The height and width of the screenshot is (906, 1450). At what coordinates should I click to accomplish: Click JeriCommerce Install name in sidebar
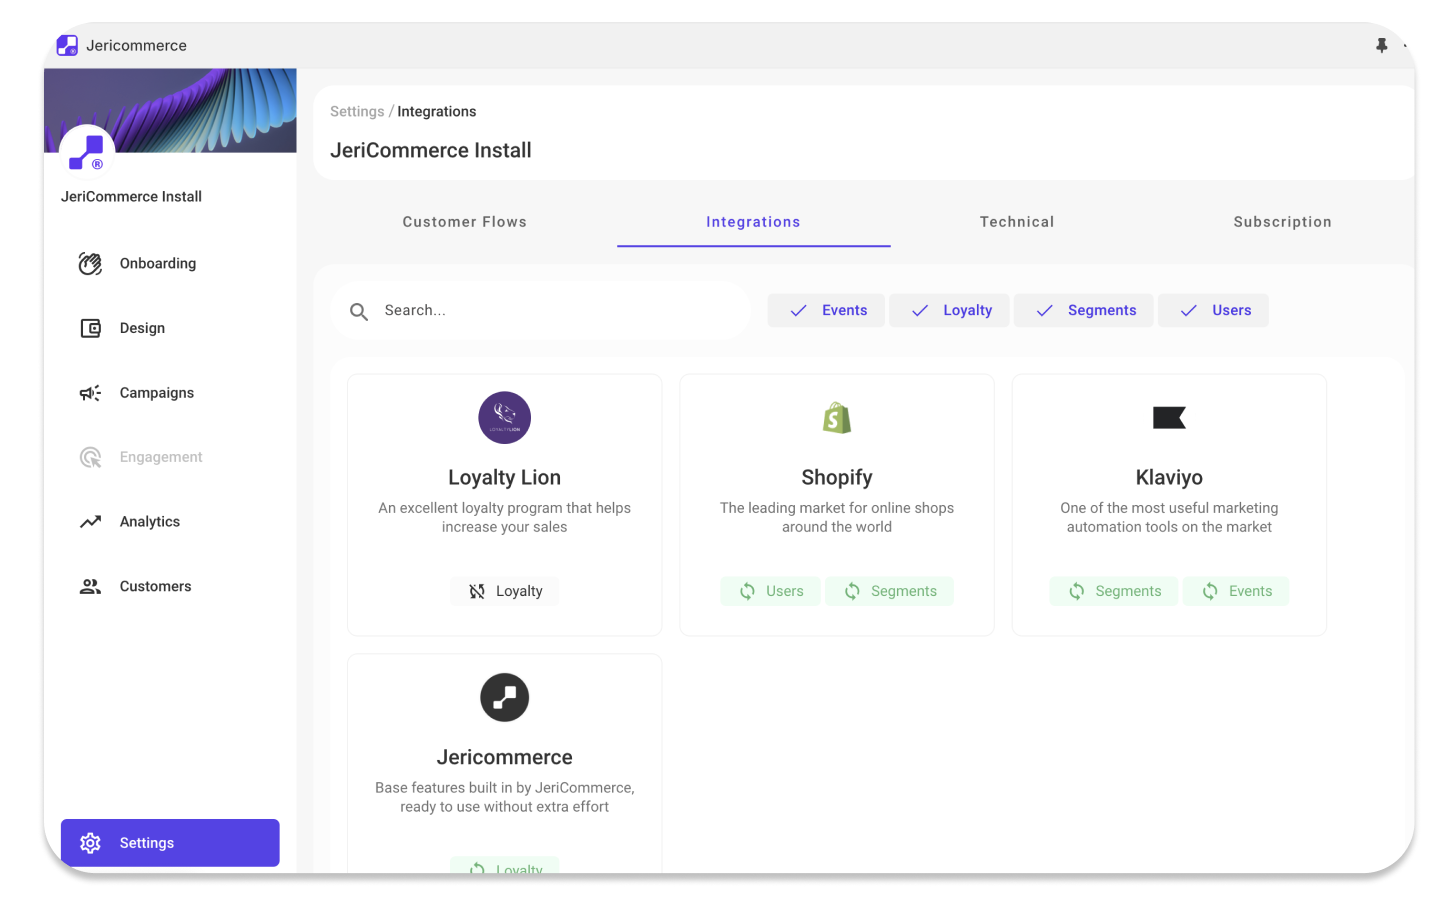tap(131, 196)
